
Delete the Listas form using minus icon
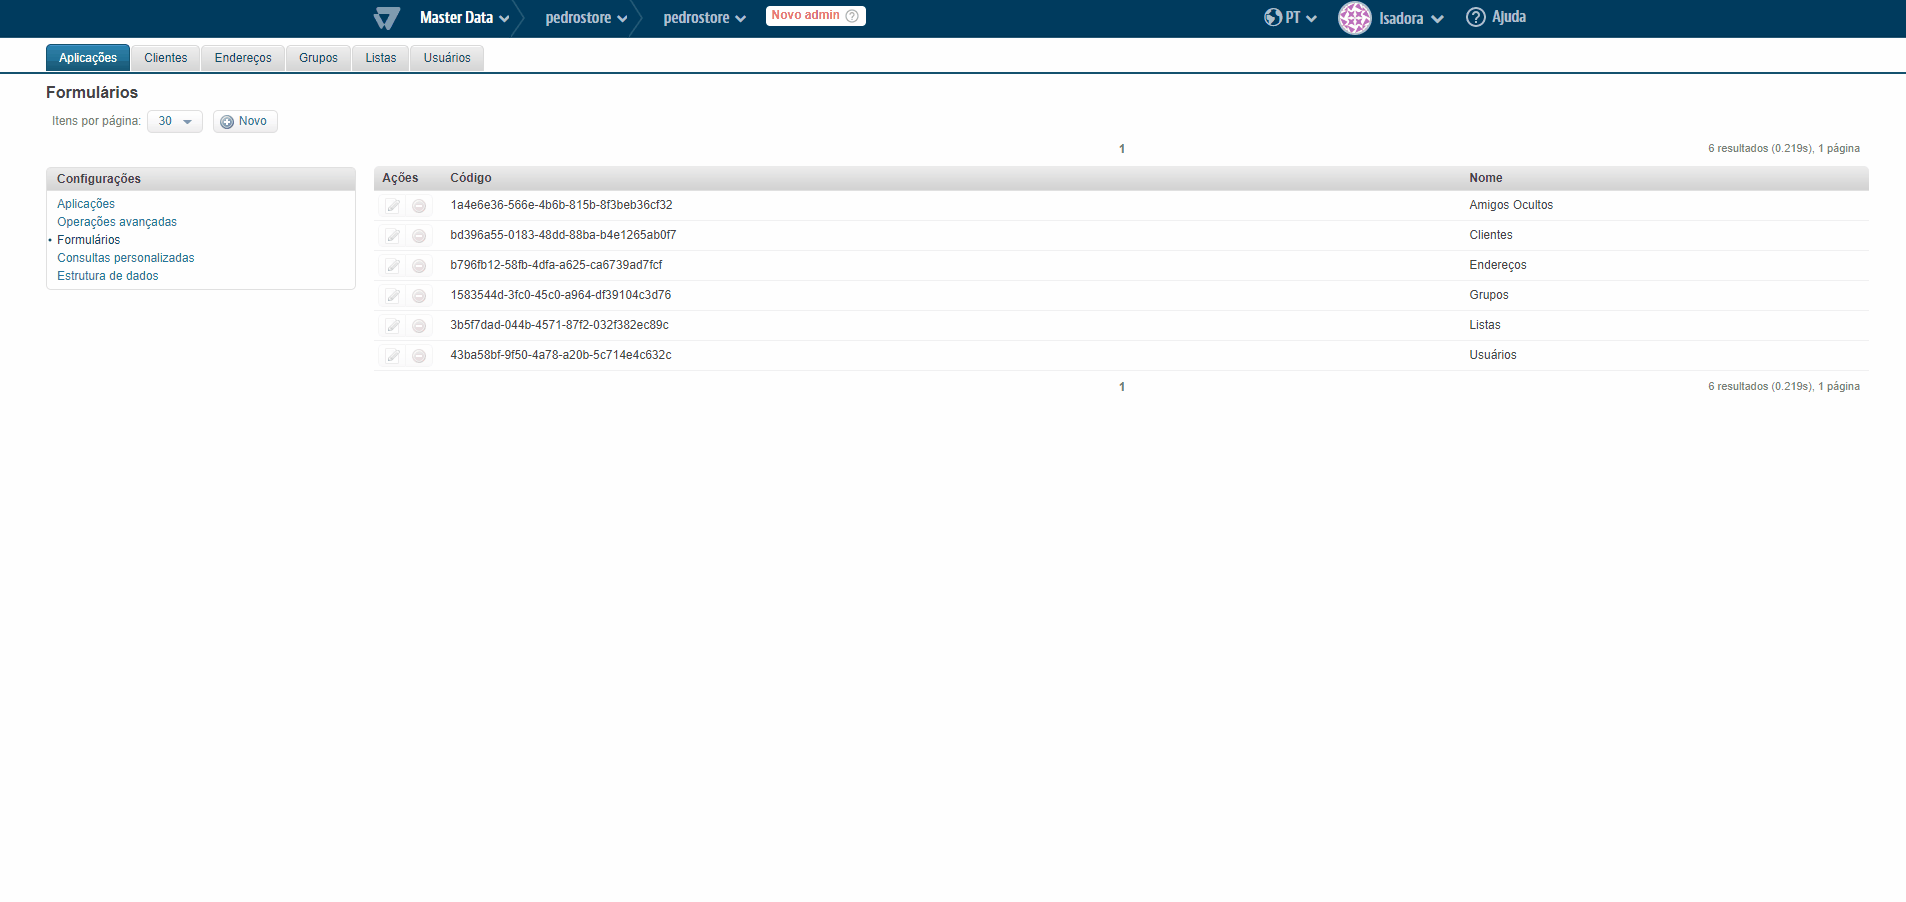(419, 326)
